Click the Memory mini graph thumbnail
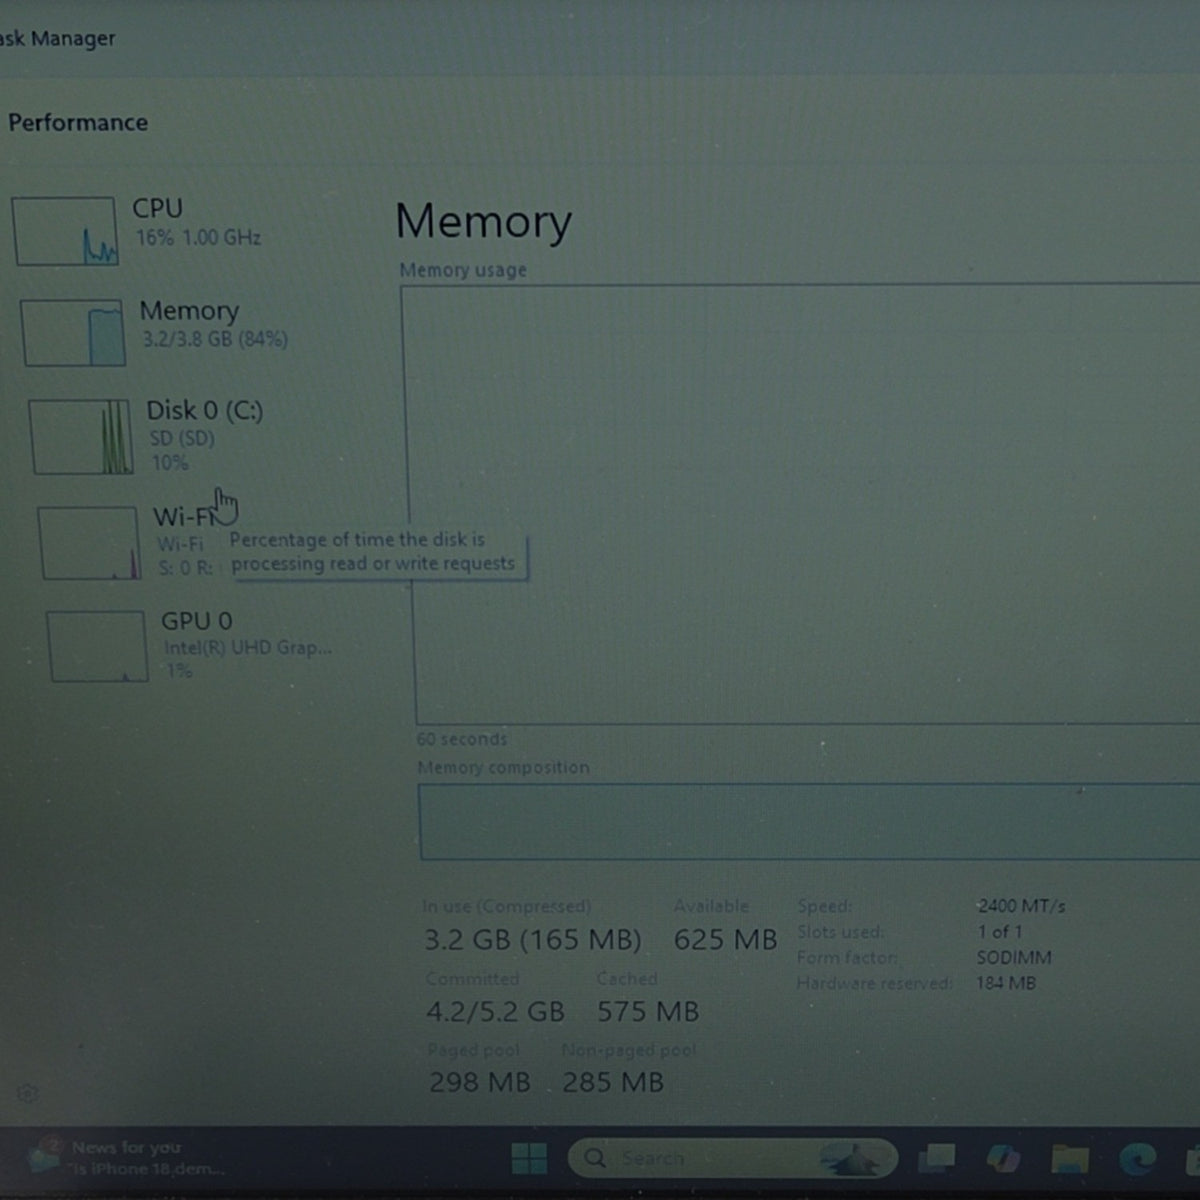The height and width of the screenshot is (1200, 1200). tap(73, 333)
